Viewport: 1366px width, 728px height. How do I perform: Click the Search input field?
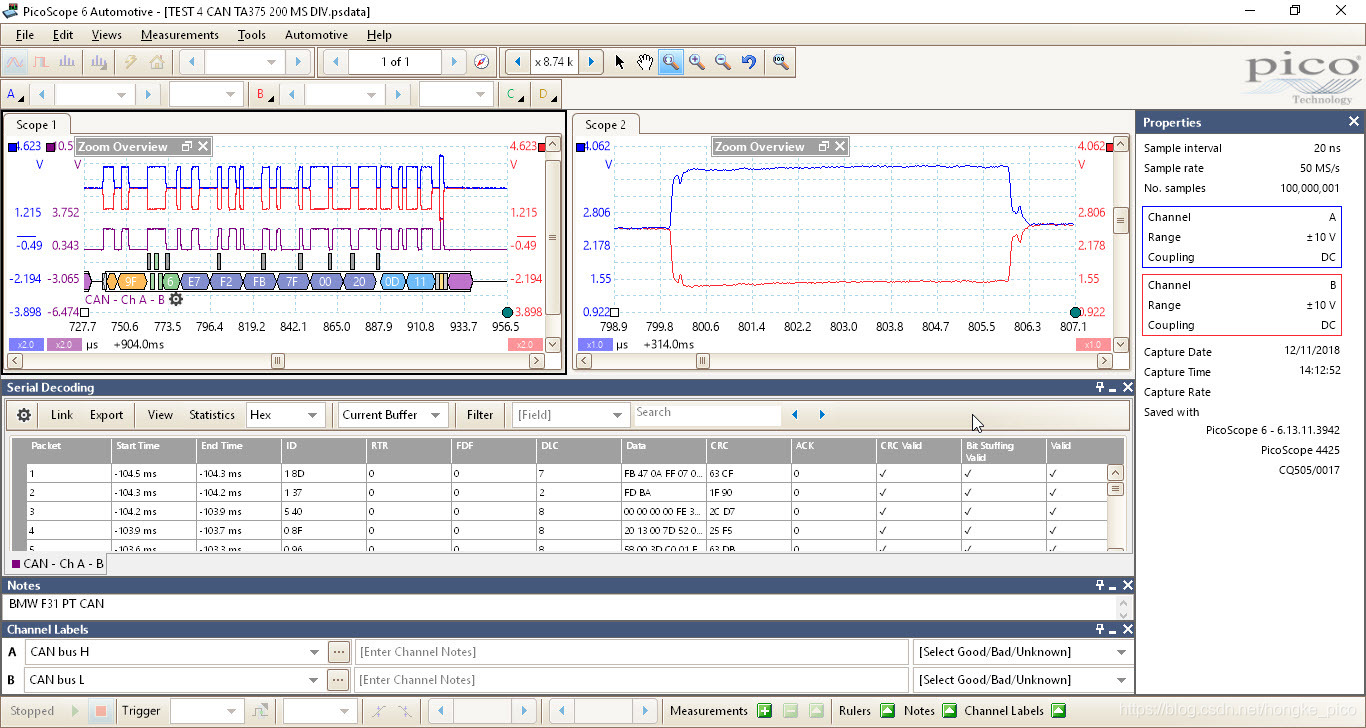pyautogui.click(x=707, y=413)
